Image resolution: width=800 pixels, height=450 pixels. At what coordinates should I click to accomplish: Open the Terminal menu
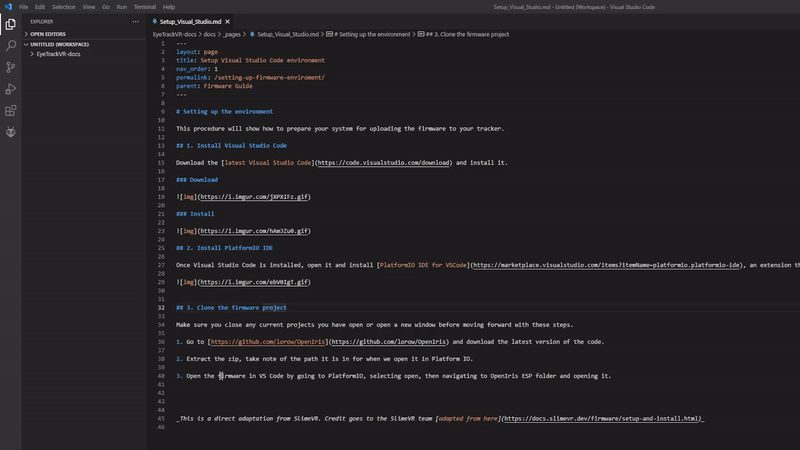145,7
